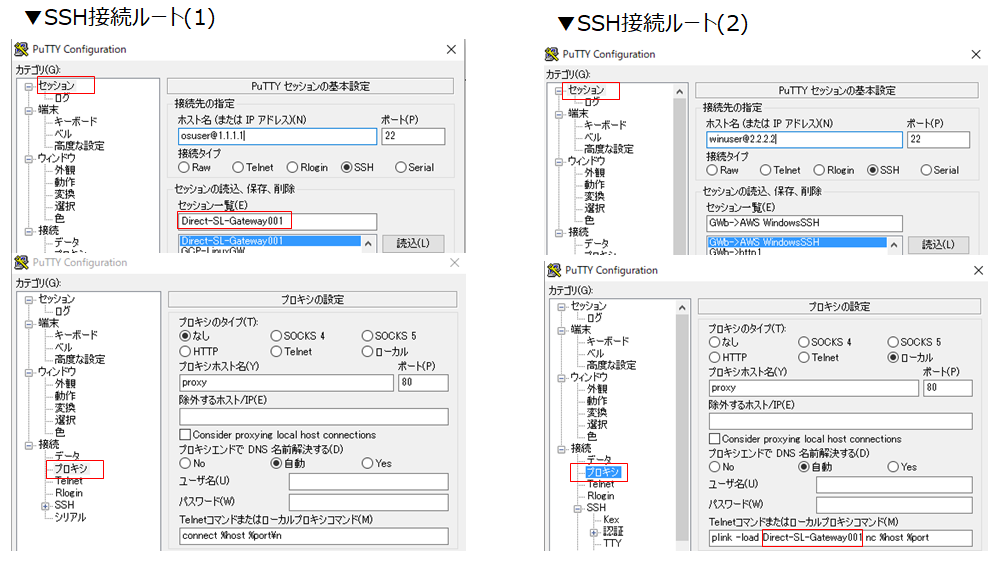The height and width of the screenshot is (564, 992).
Task: Click session name field with Direct-SL-Gateway001 text
Action: tap(278, 222)
